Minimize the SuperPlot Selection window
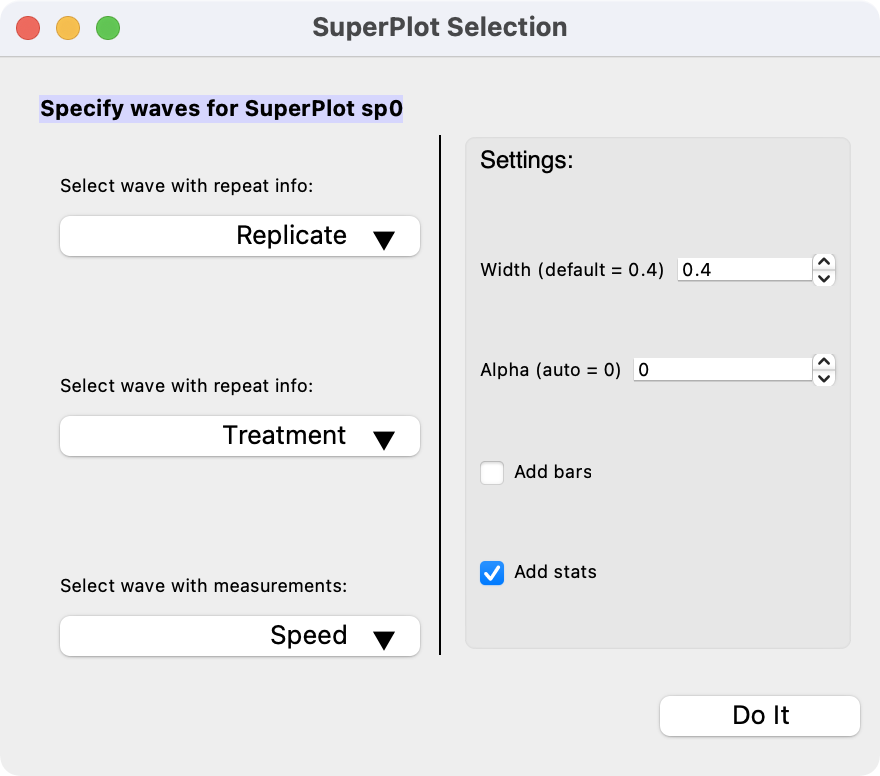880x776 pixels. coord(68,28)
